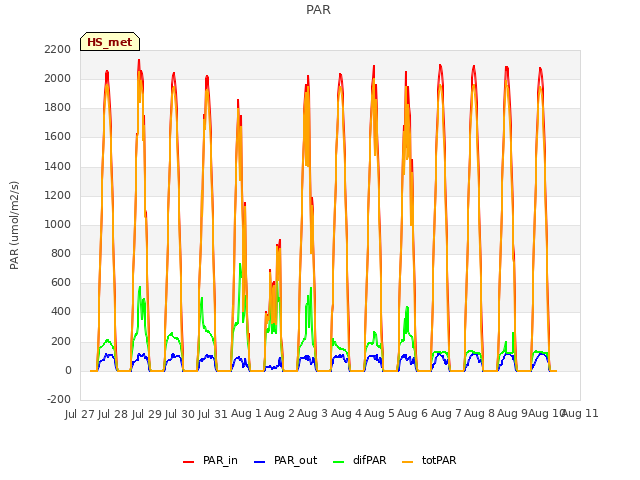The height and width of the screenshot is (480, 640).
Task: Click the 2000 y-axis tick label
Action: [x=58, y=78]
